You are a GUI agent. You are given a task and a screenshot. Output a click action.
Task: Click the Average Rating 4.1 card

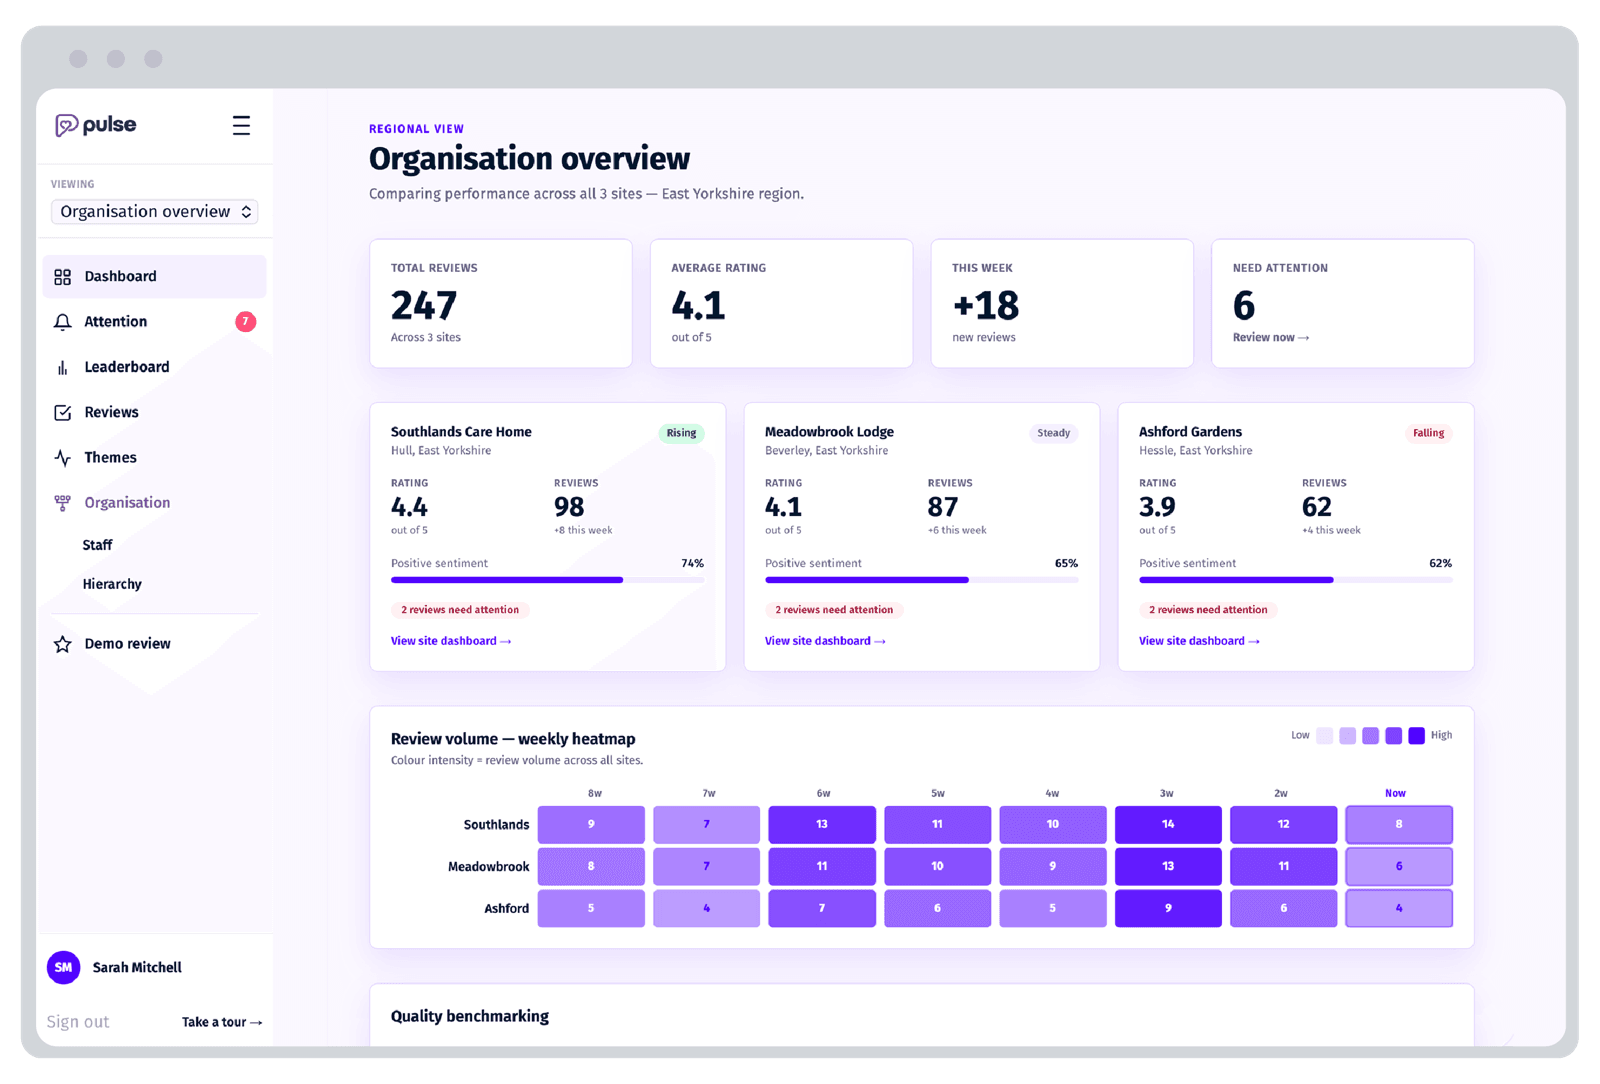click(x=781, y=303)
